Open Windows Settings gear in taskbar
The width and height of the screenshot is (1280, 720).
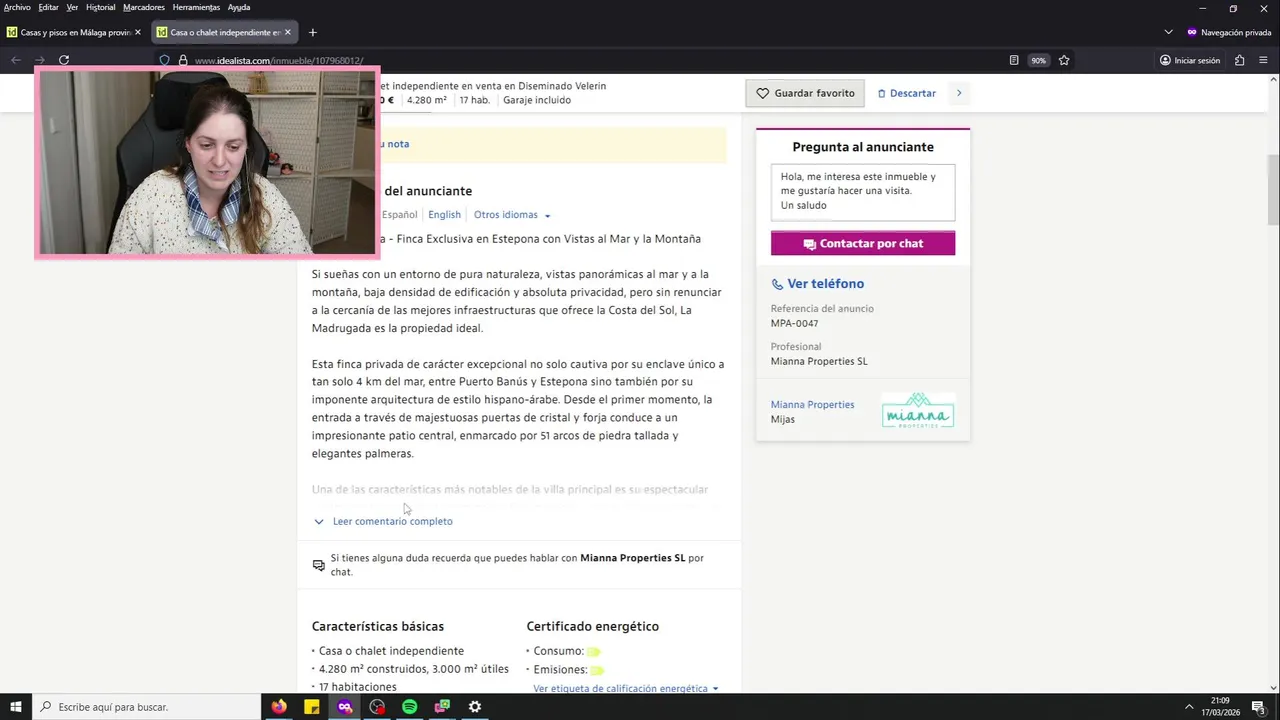pyautogui.click(x=475, y=707)
